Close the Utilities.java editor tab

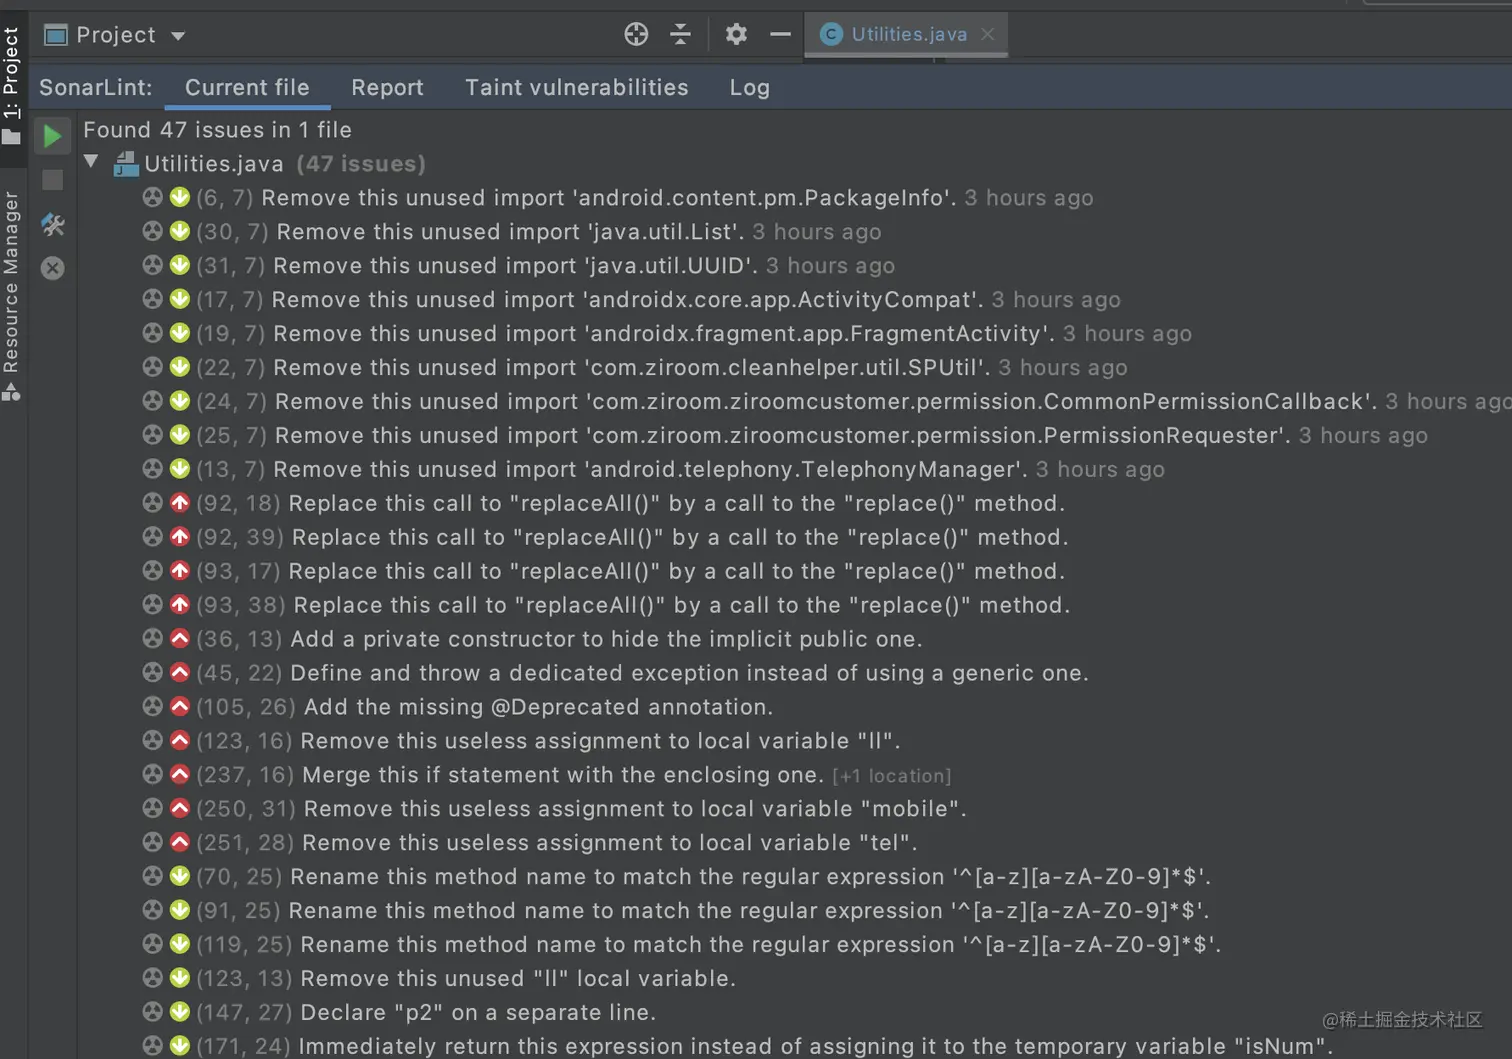pyautogui.click(x=987, y=34)
